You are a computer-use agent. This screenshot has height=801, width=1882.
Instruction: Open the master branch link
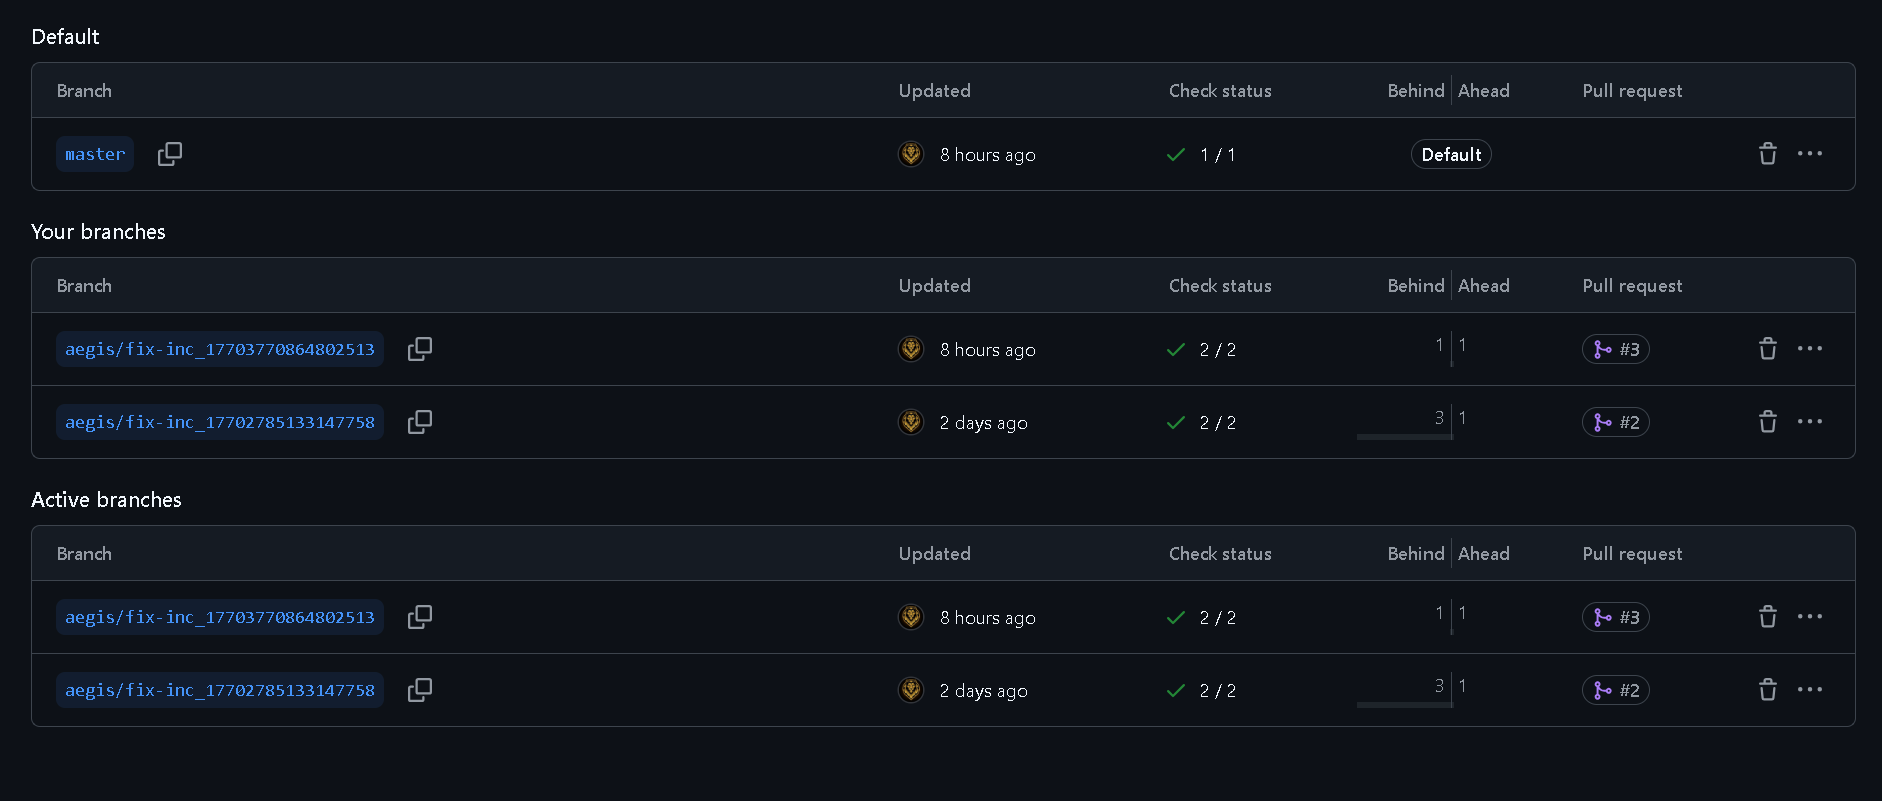pyautogui.click(x=95, y=154)
